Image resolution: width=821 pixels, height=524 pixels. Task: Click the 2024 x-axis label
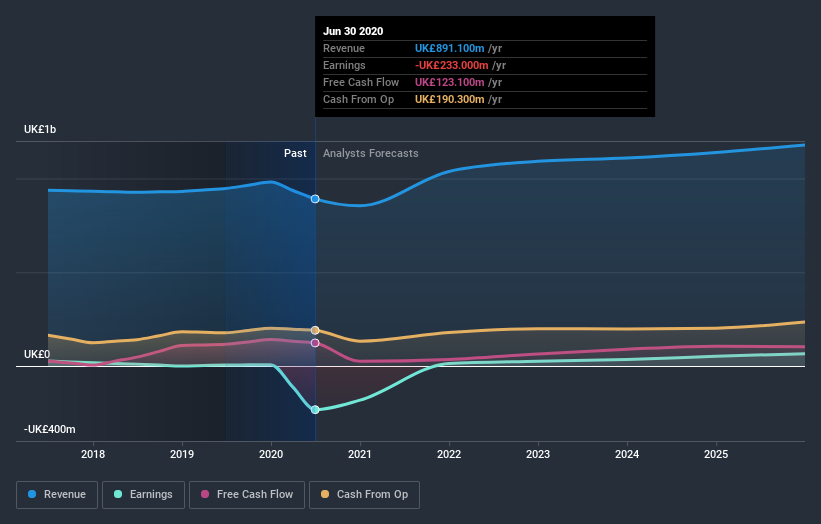click(627, 454)
